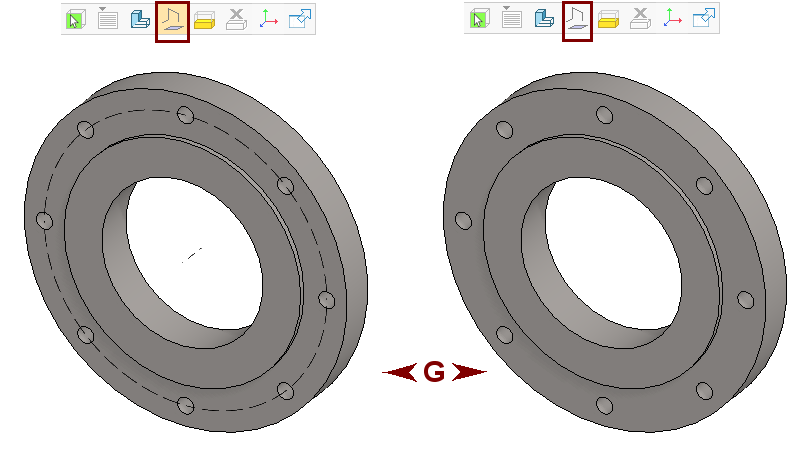Click the coordinate axes icon in right toolbar
This screenshot has height=450, width=802.
673,19
